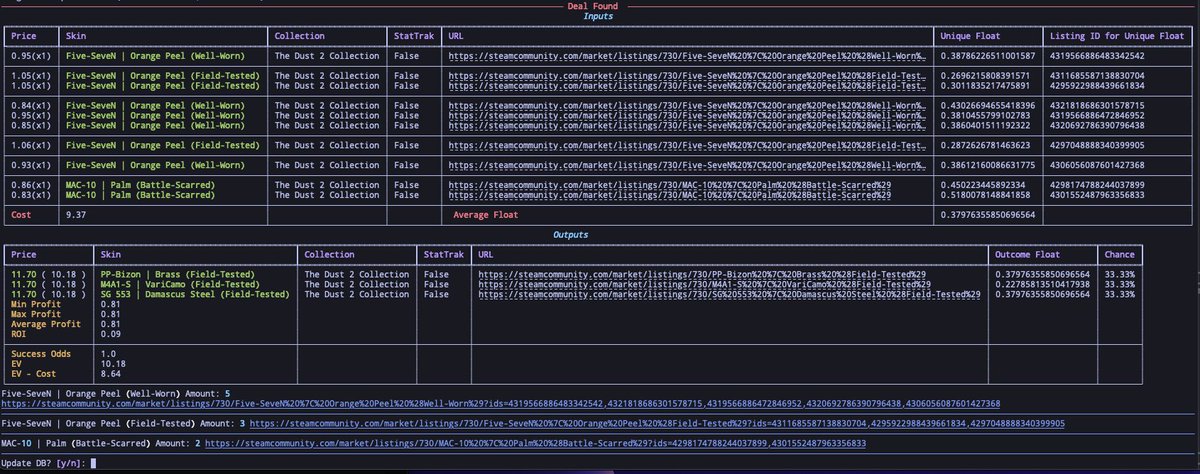Image resolution: width=1200 pixels, height=474 pixels.
Task: Click the Inputs table 'StatTrak' header
Action: click(415, 35)
